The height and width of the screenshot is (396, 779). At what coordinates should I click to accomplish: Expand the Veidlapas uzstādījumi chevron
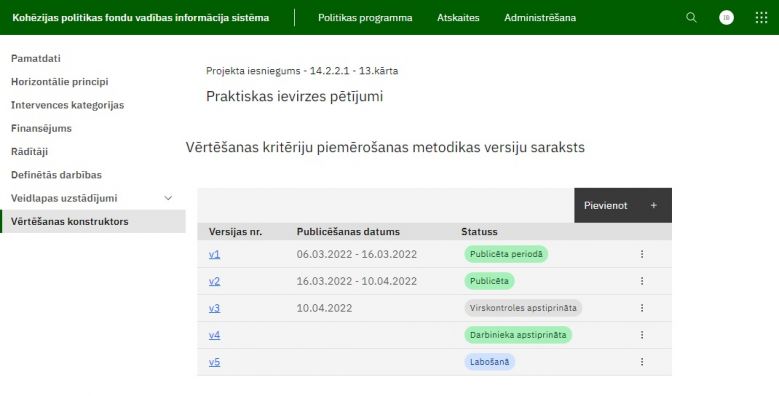[168, 198]
